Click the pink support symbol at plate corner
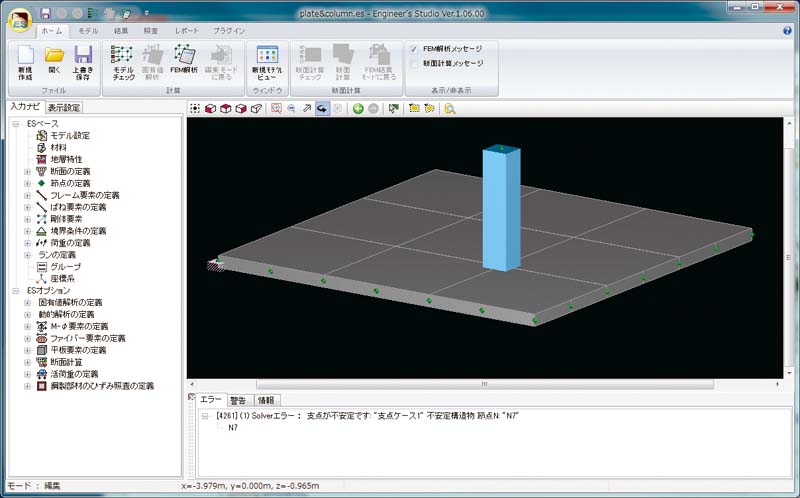 (215, 265)
